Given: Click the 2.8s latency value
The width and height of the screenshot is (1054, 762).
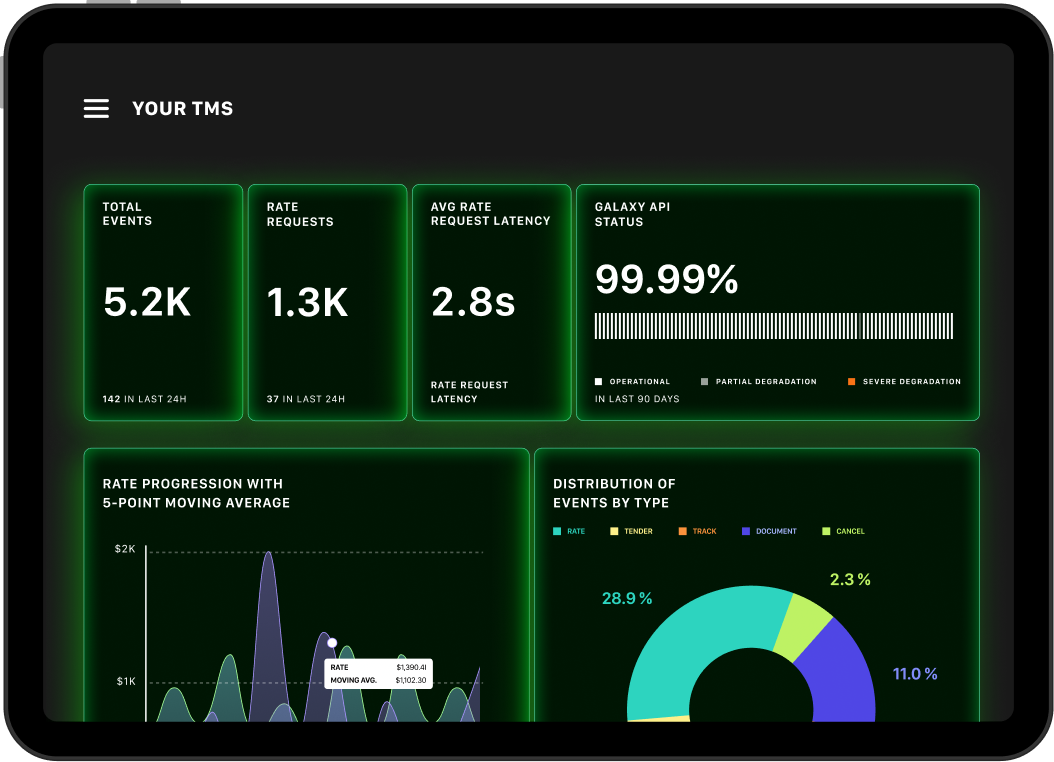Looking at the screenshot, I should pyautogui.click(x=473, y=301).
